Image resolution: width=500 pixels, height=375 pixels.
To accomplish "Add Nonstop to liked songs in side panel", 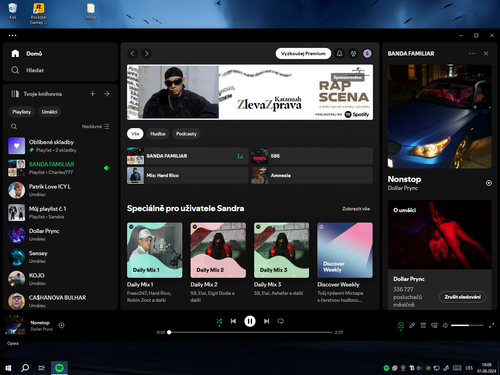I will coord(489,183).
